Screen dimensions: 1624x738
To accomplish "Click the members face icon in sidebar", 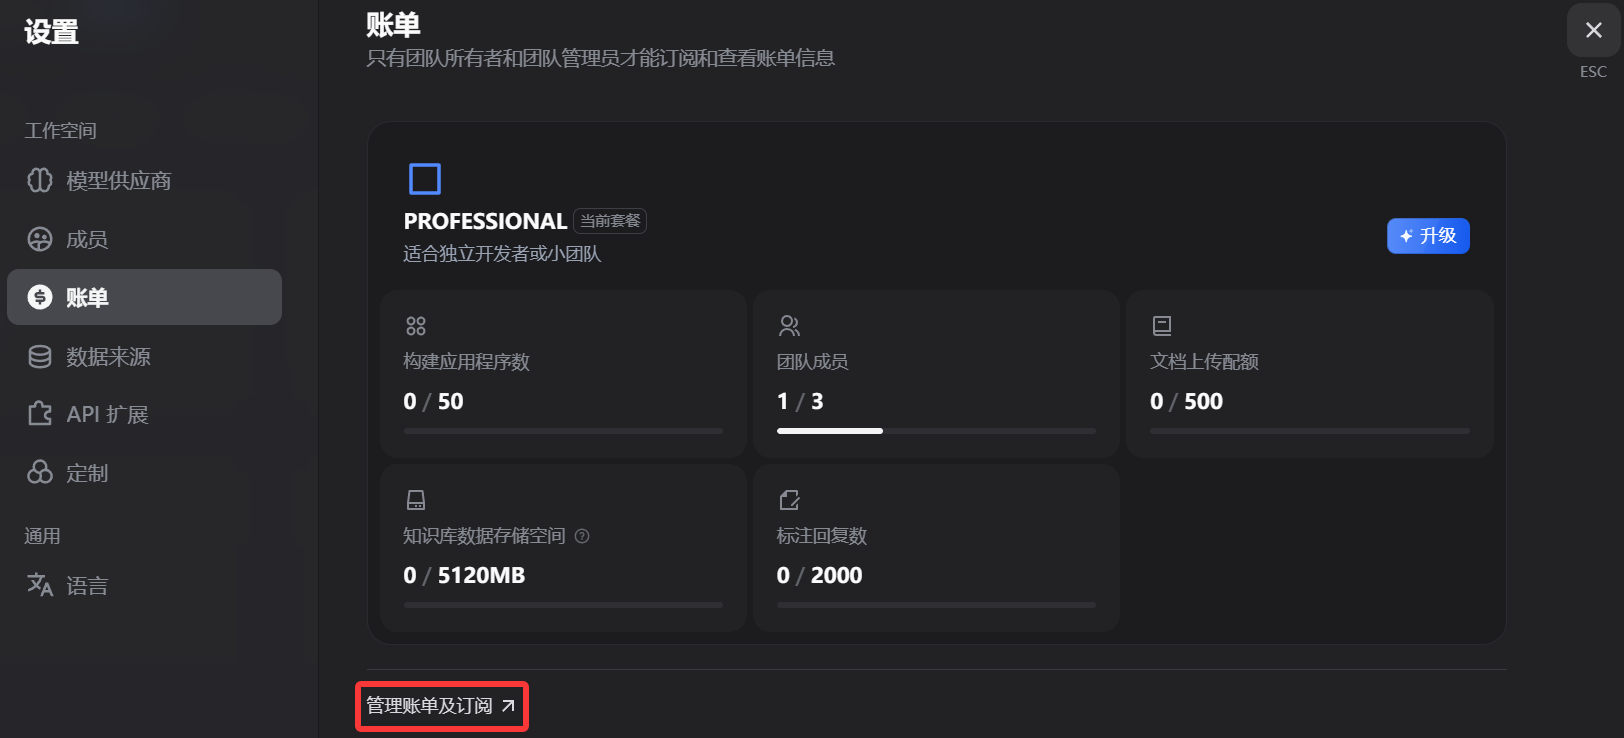I will (x=40, y=239).
